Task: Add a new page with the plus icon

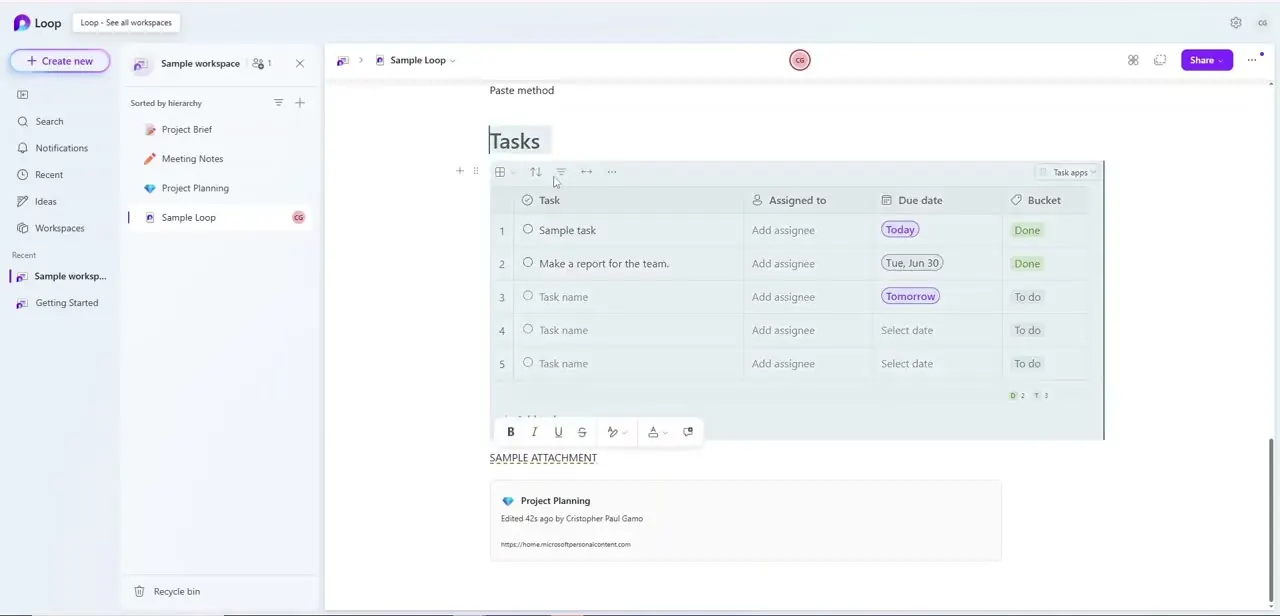Action: (x=300, y=103)
